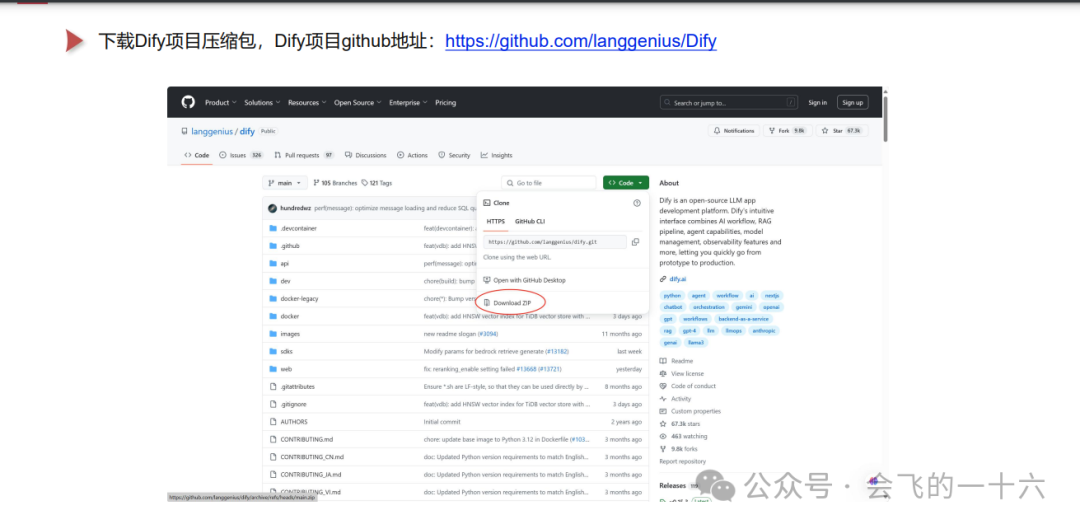Viewport: 1080px width, 529px height.
Task: Open the Pricing page
Action: 446,103
